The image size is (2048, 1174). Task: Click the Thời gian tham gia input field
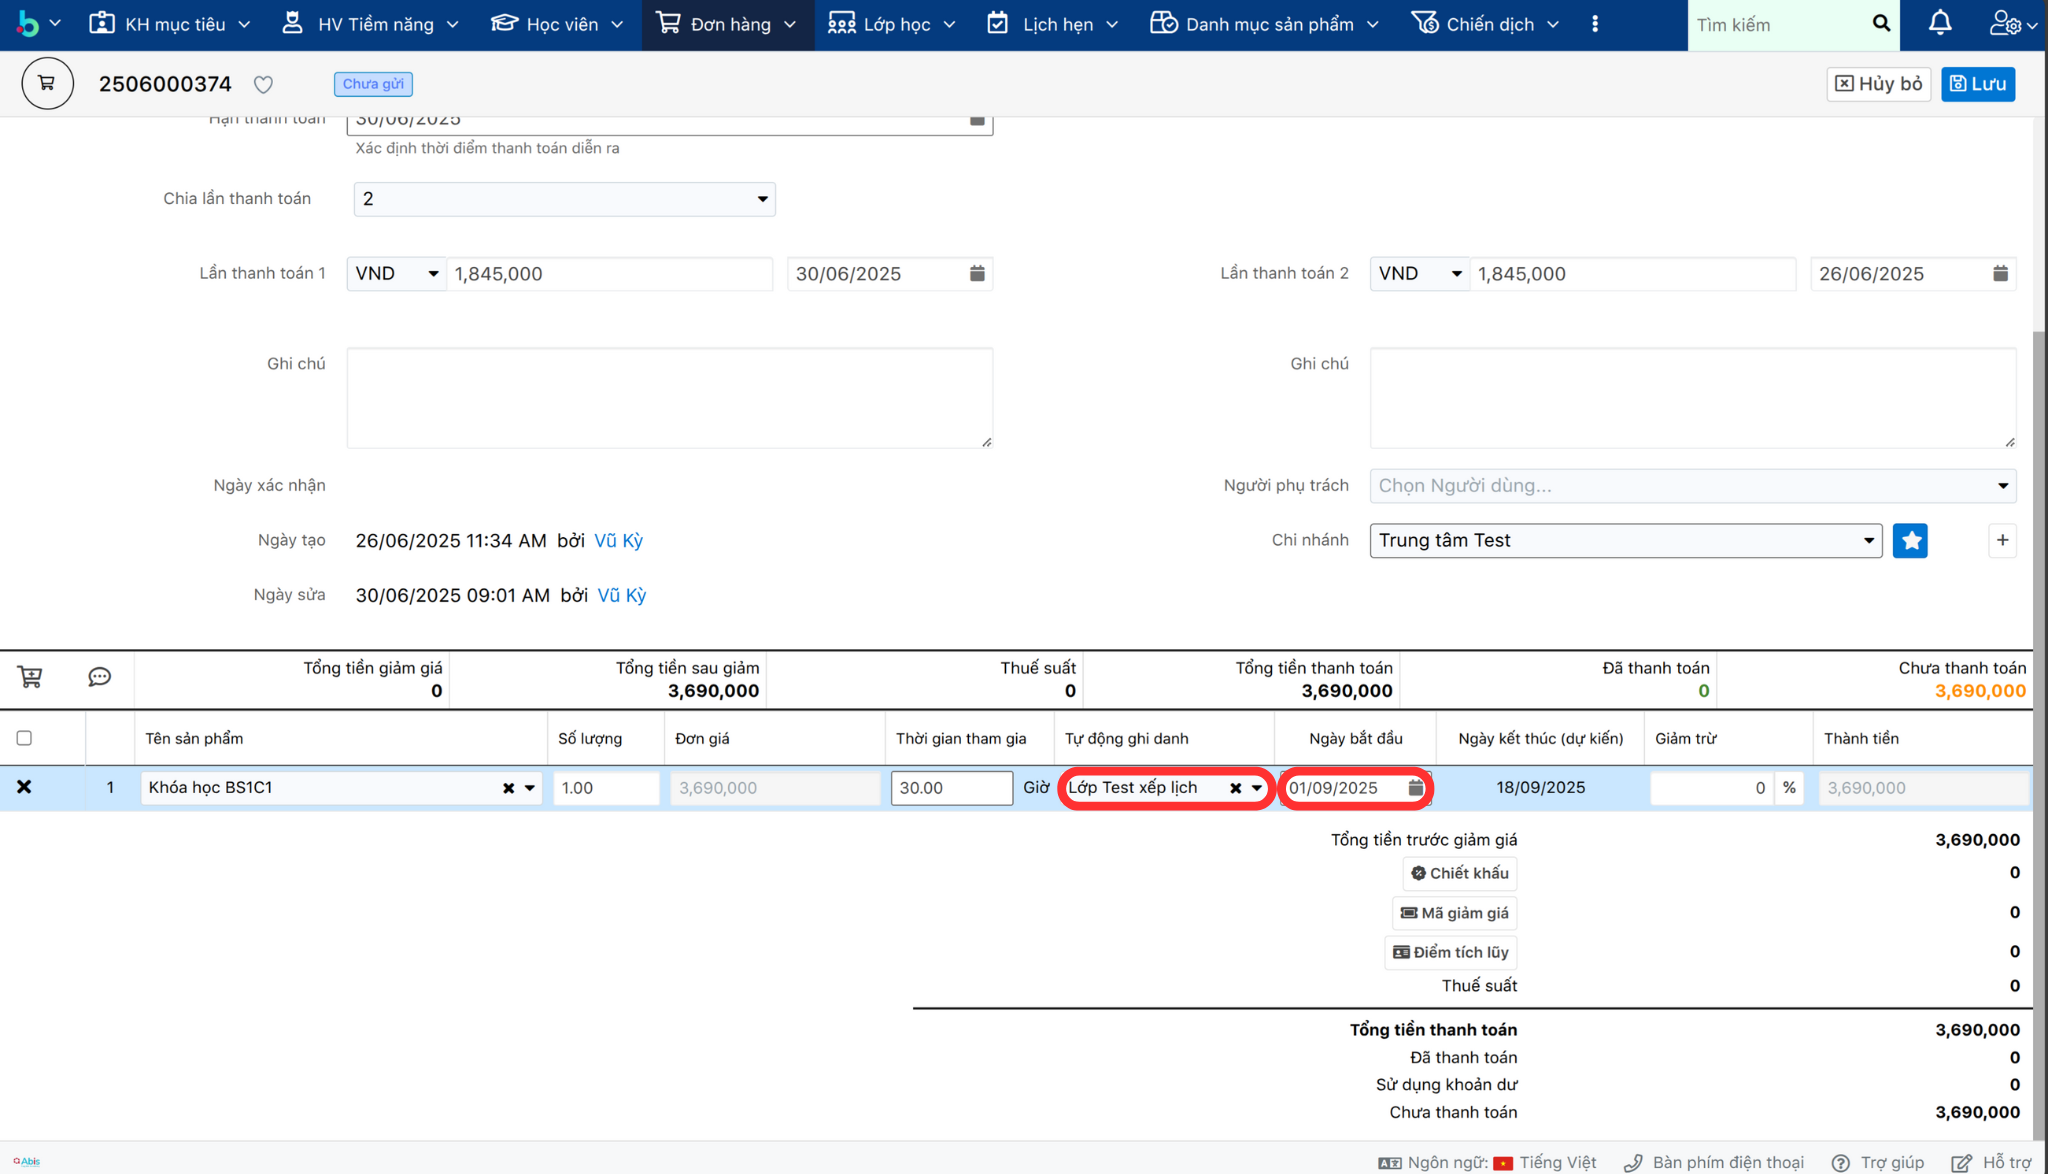coord(951,788)
